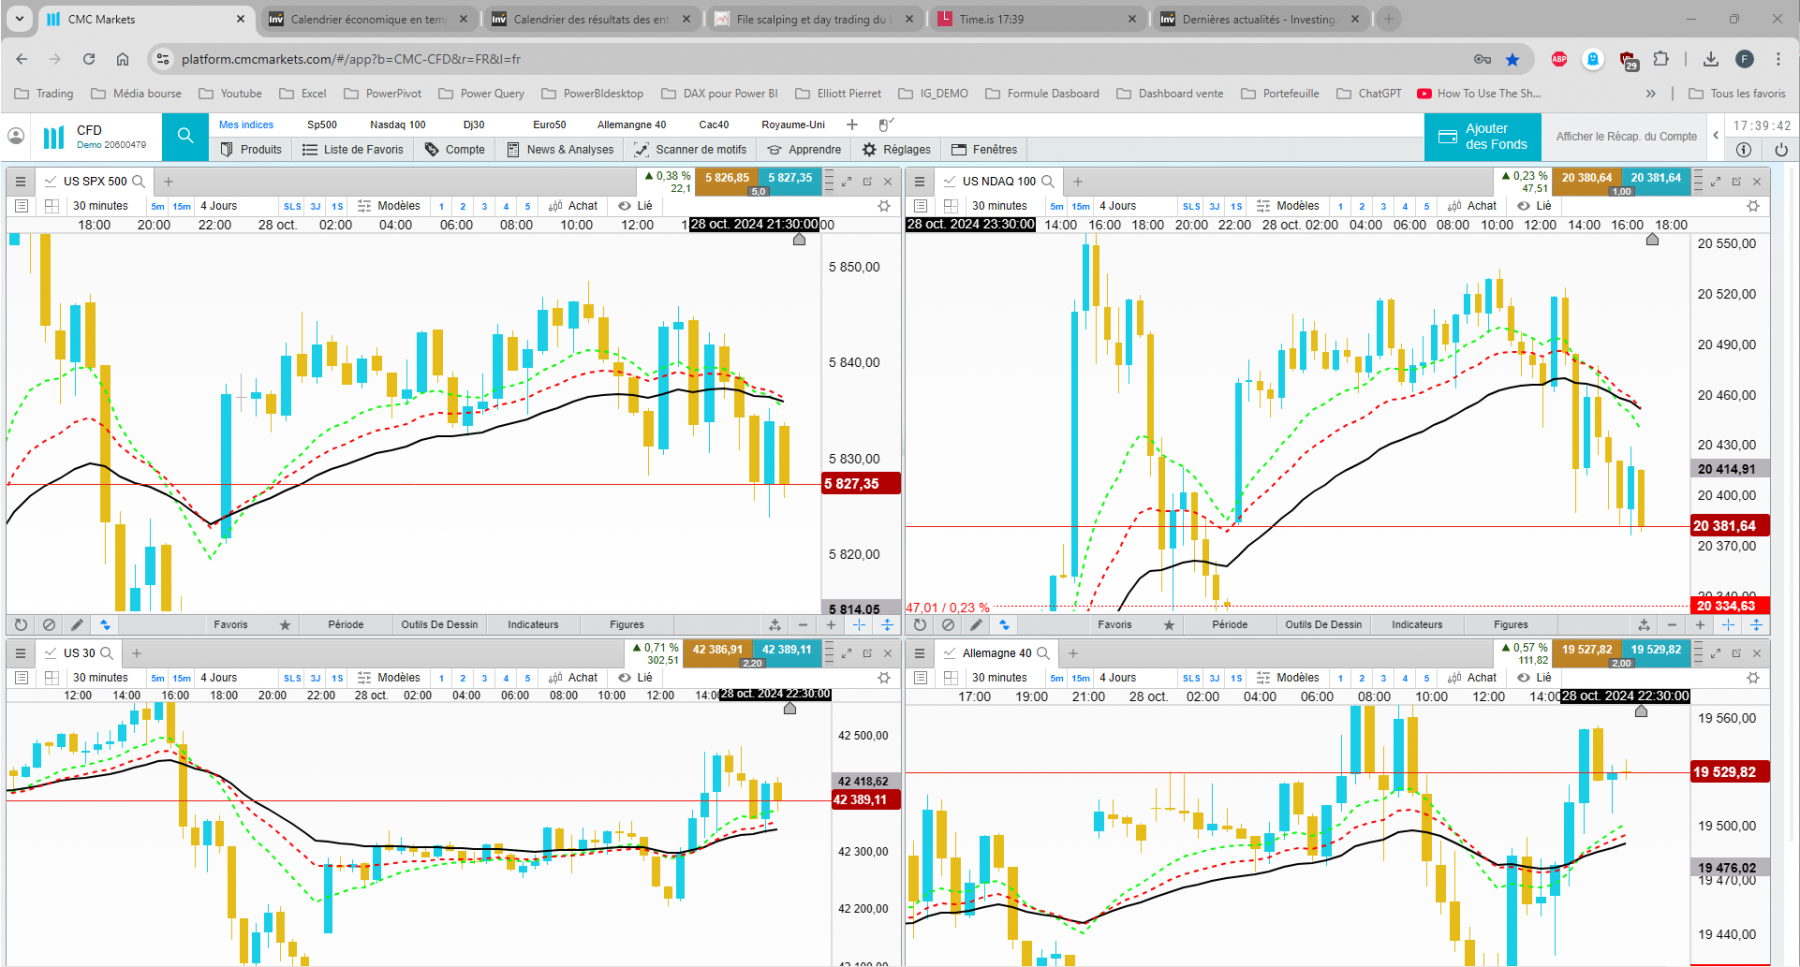Open the Produits menu
Image resolution: width=1800 pixels, height=967 pixels.
[252, 149]
